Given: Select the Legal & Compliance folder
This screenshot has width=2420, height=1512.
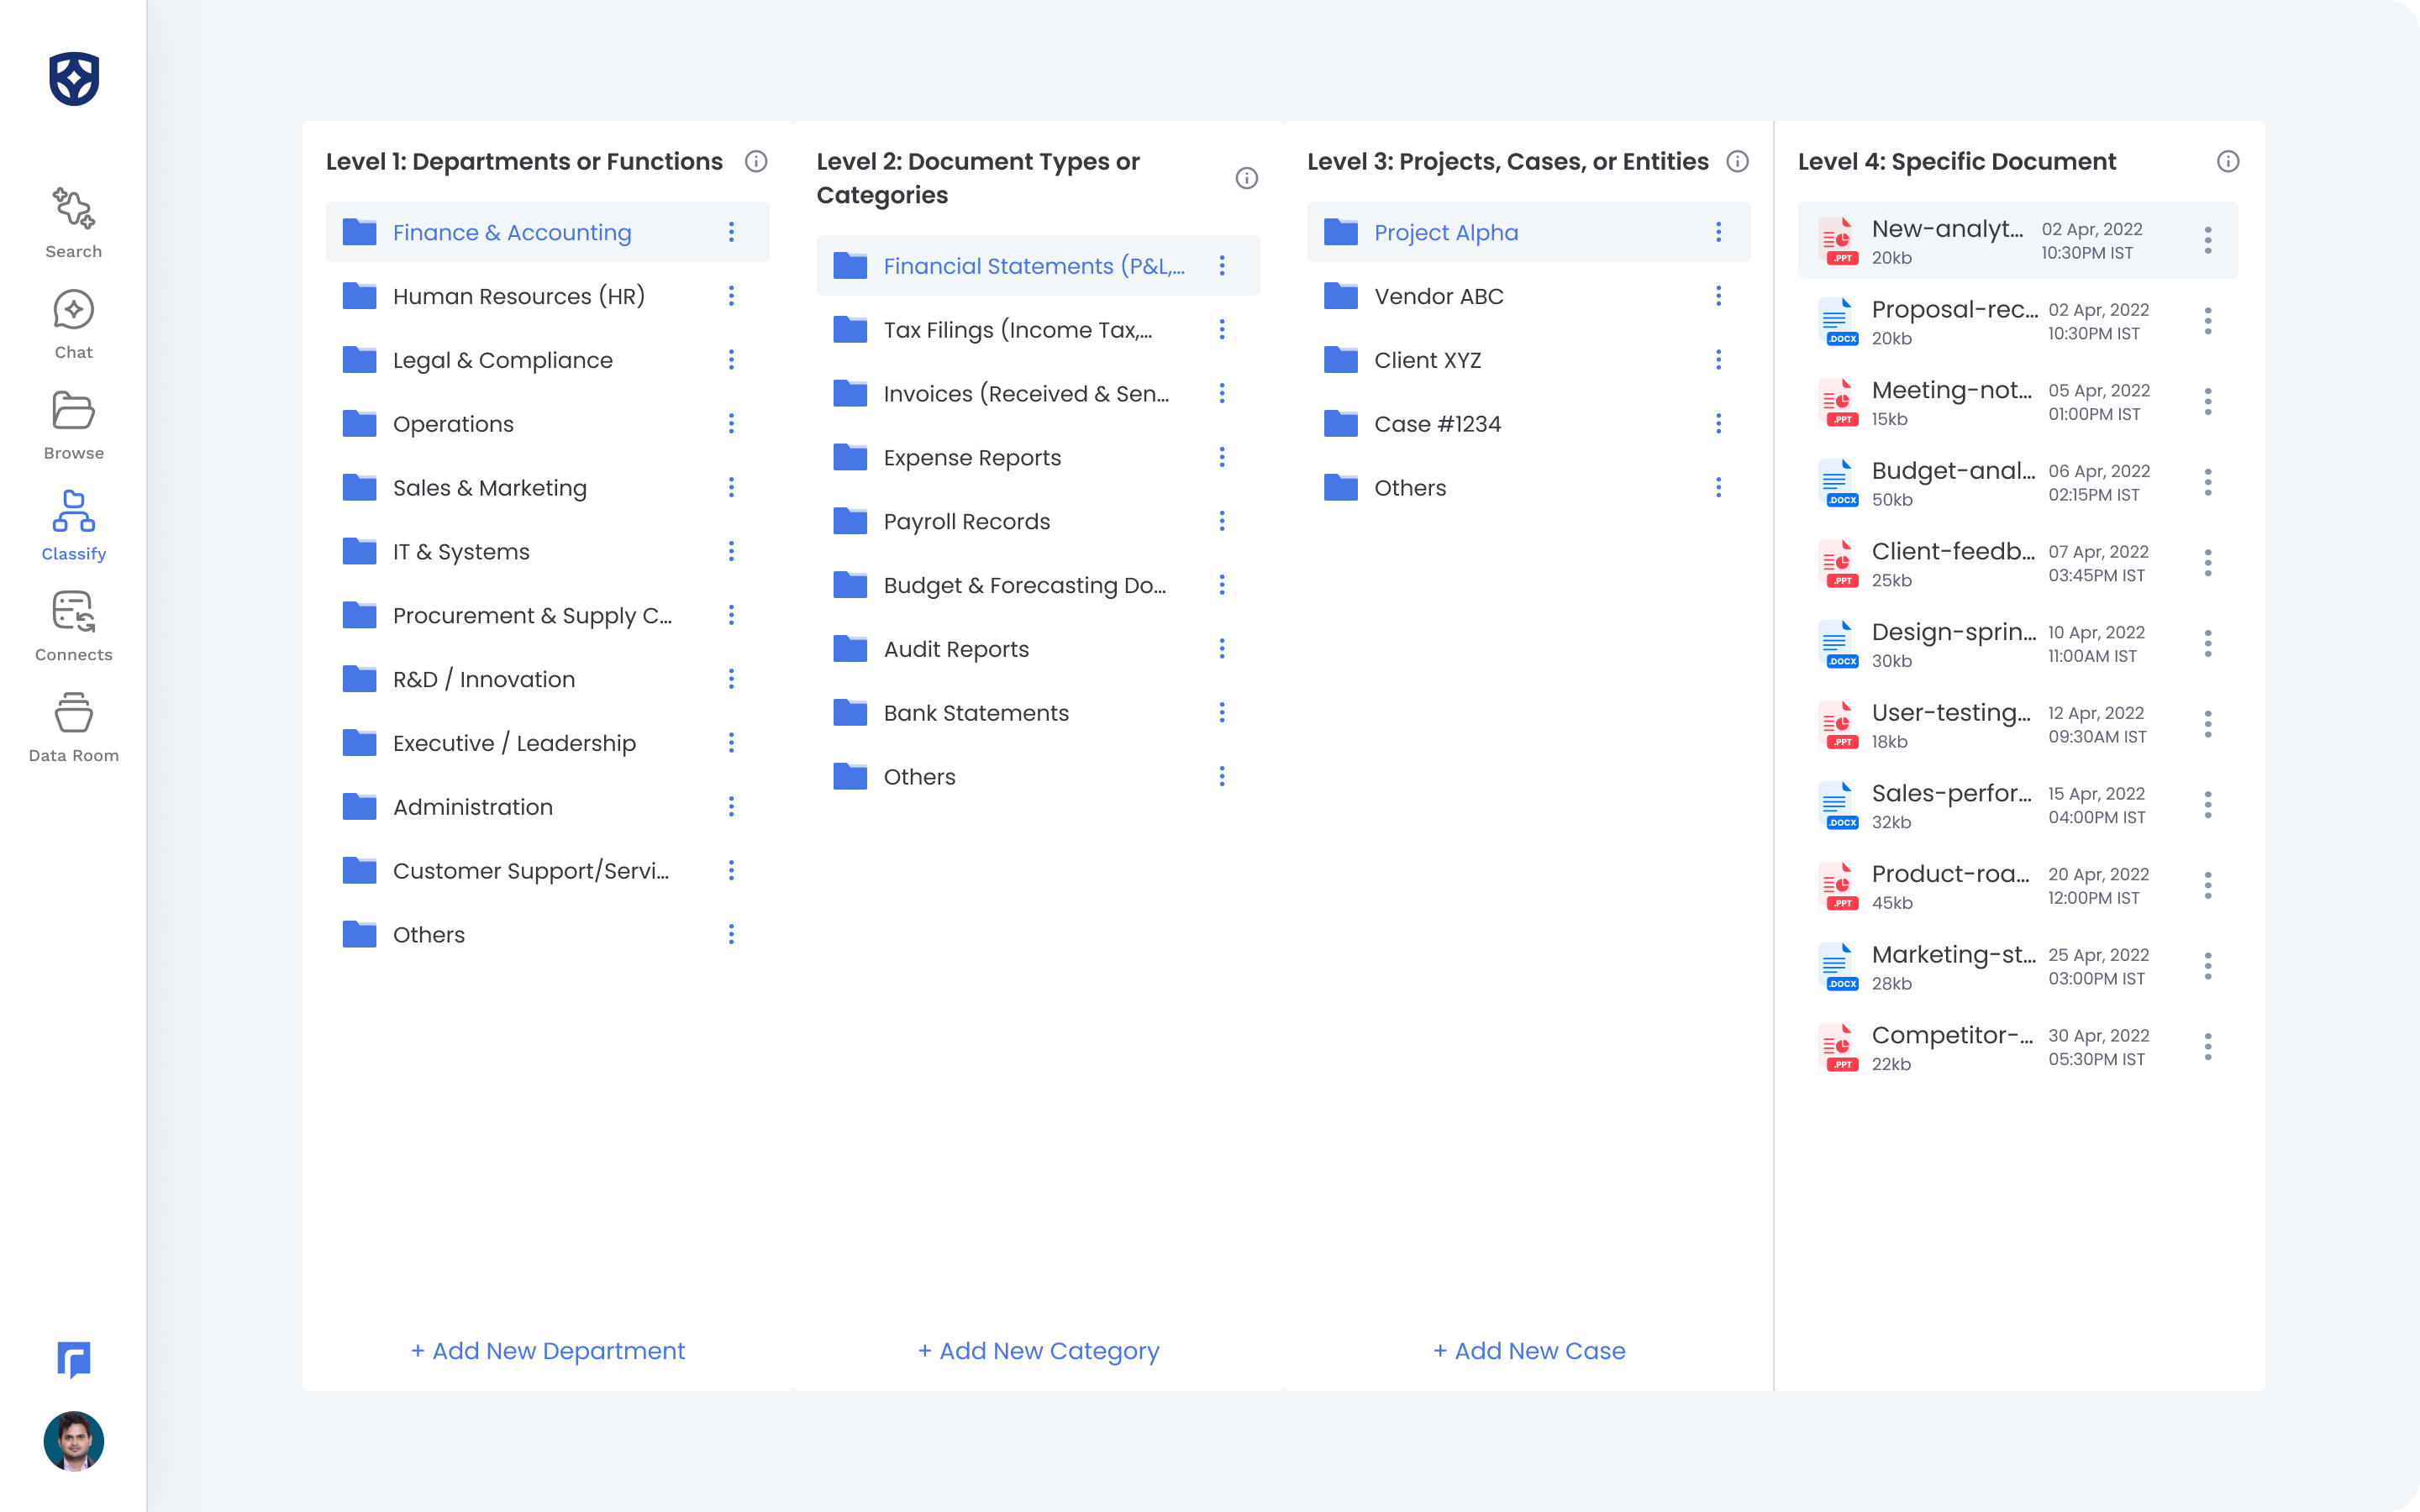Looking at the screenshot, I should [x=548, y=360].
